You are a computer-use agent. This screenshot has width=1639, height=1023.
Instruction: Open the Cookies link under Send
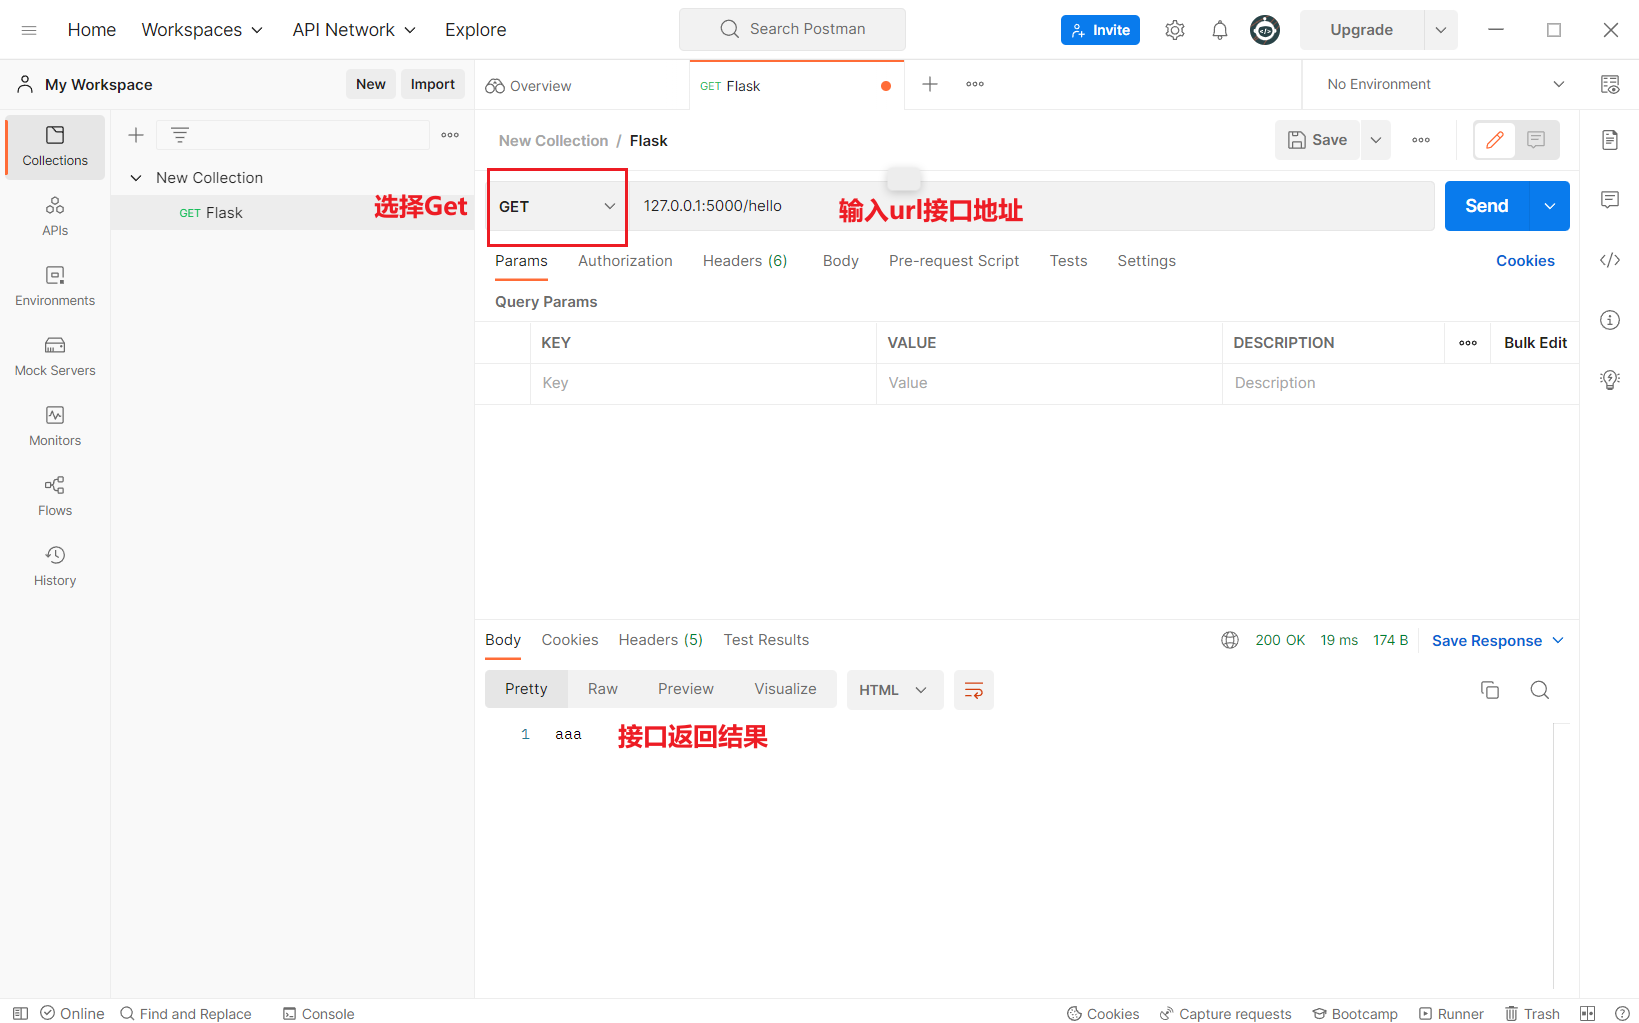[1525, 261]
